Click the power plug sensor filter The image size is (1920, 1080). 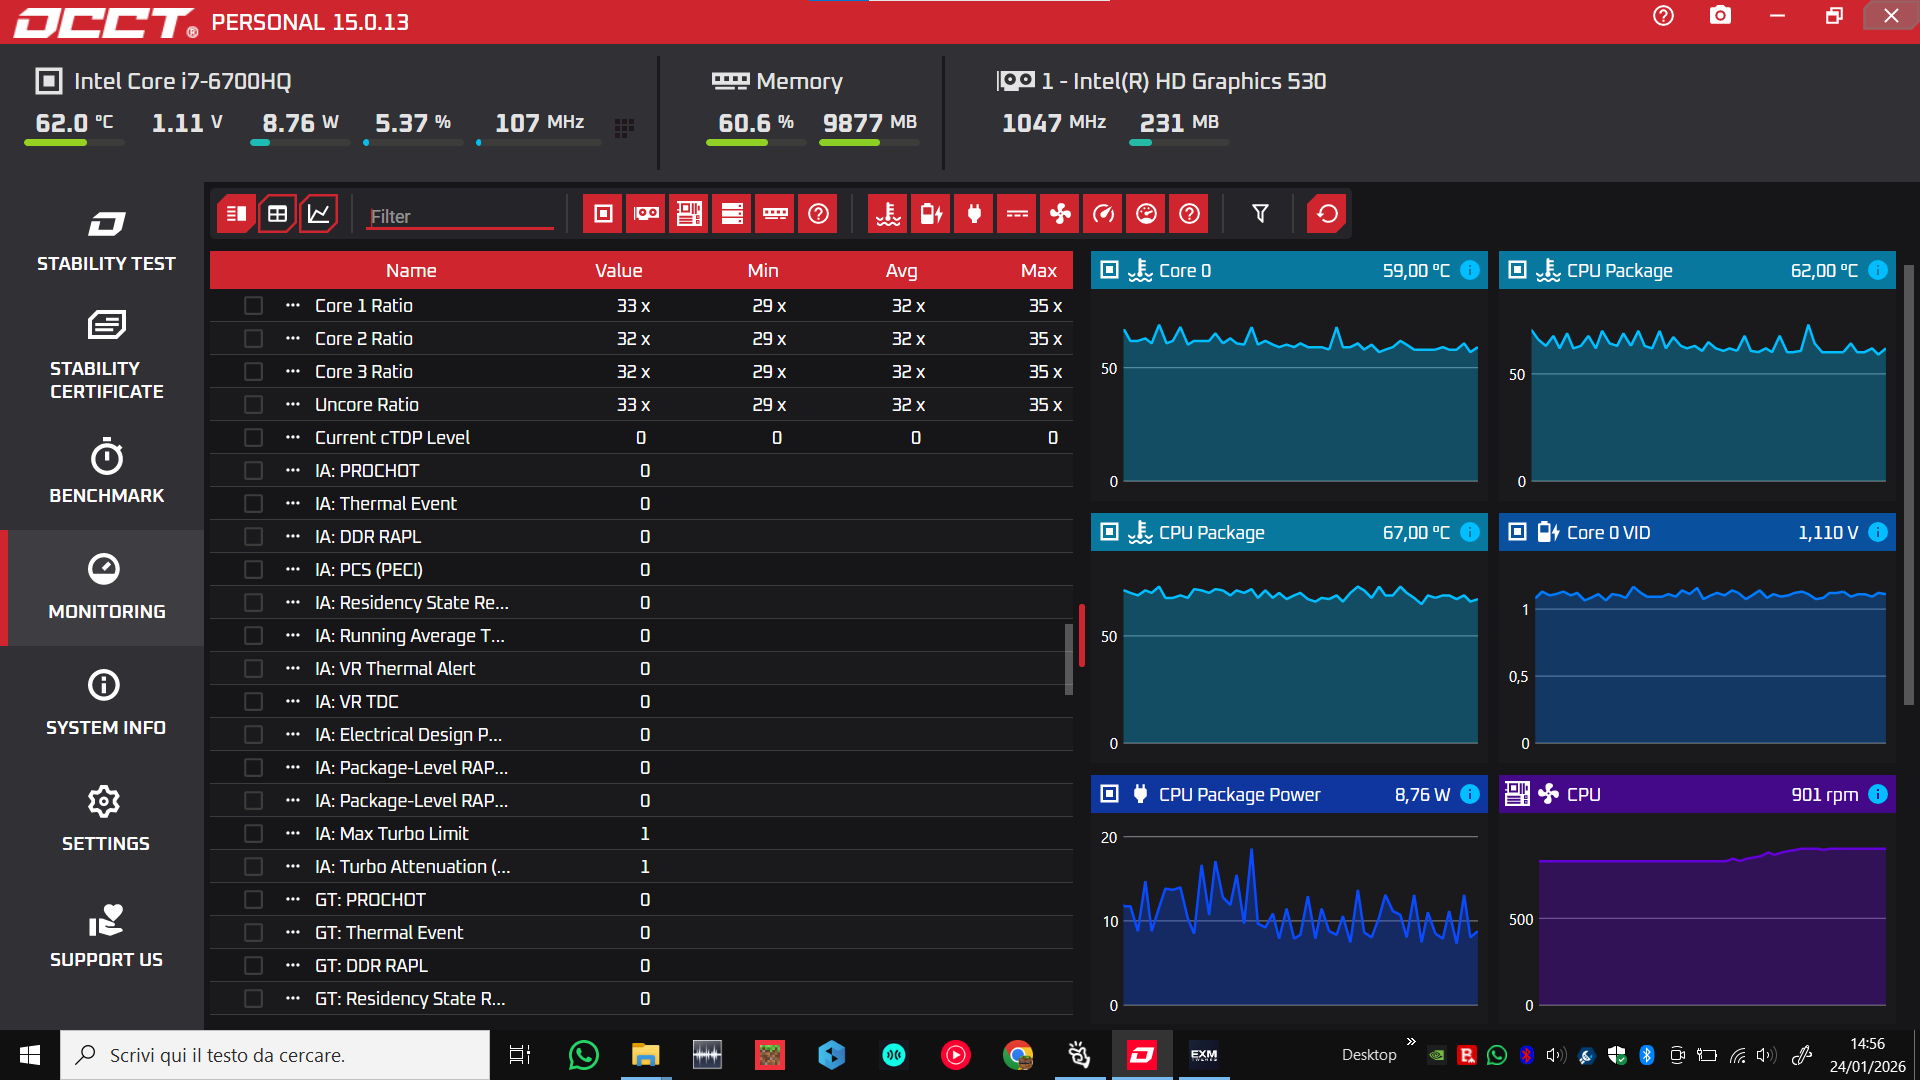(974, 214)
